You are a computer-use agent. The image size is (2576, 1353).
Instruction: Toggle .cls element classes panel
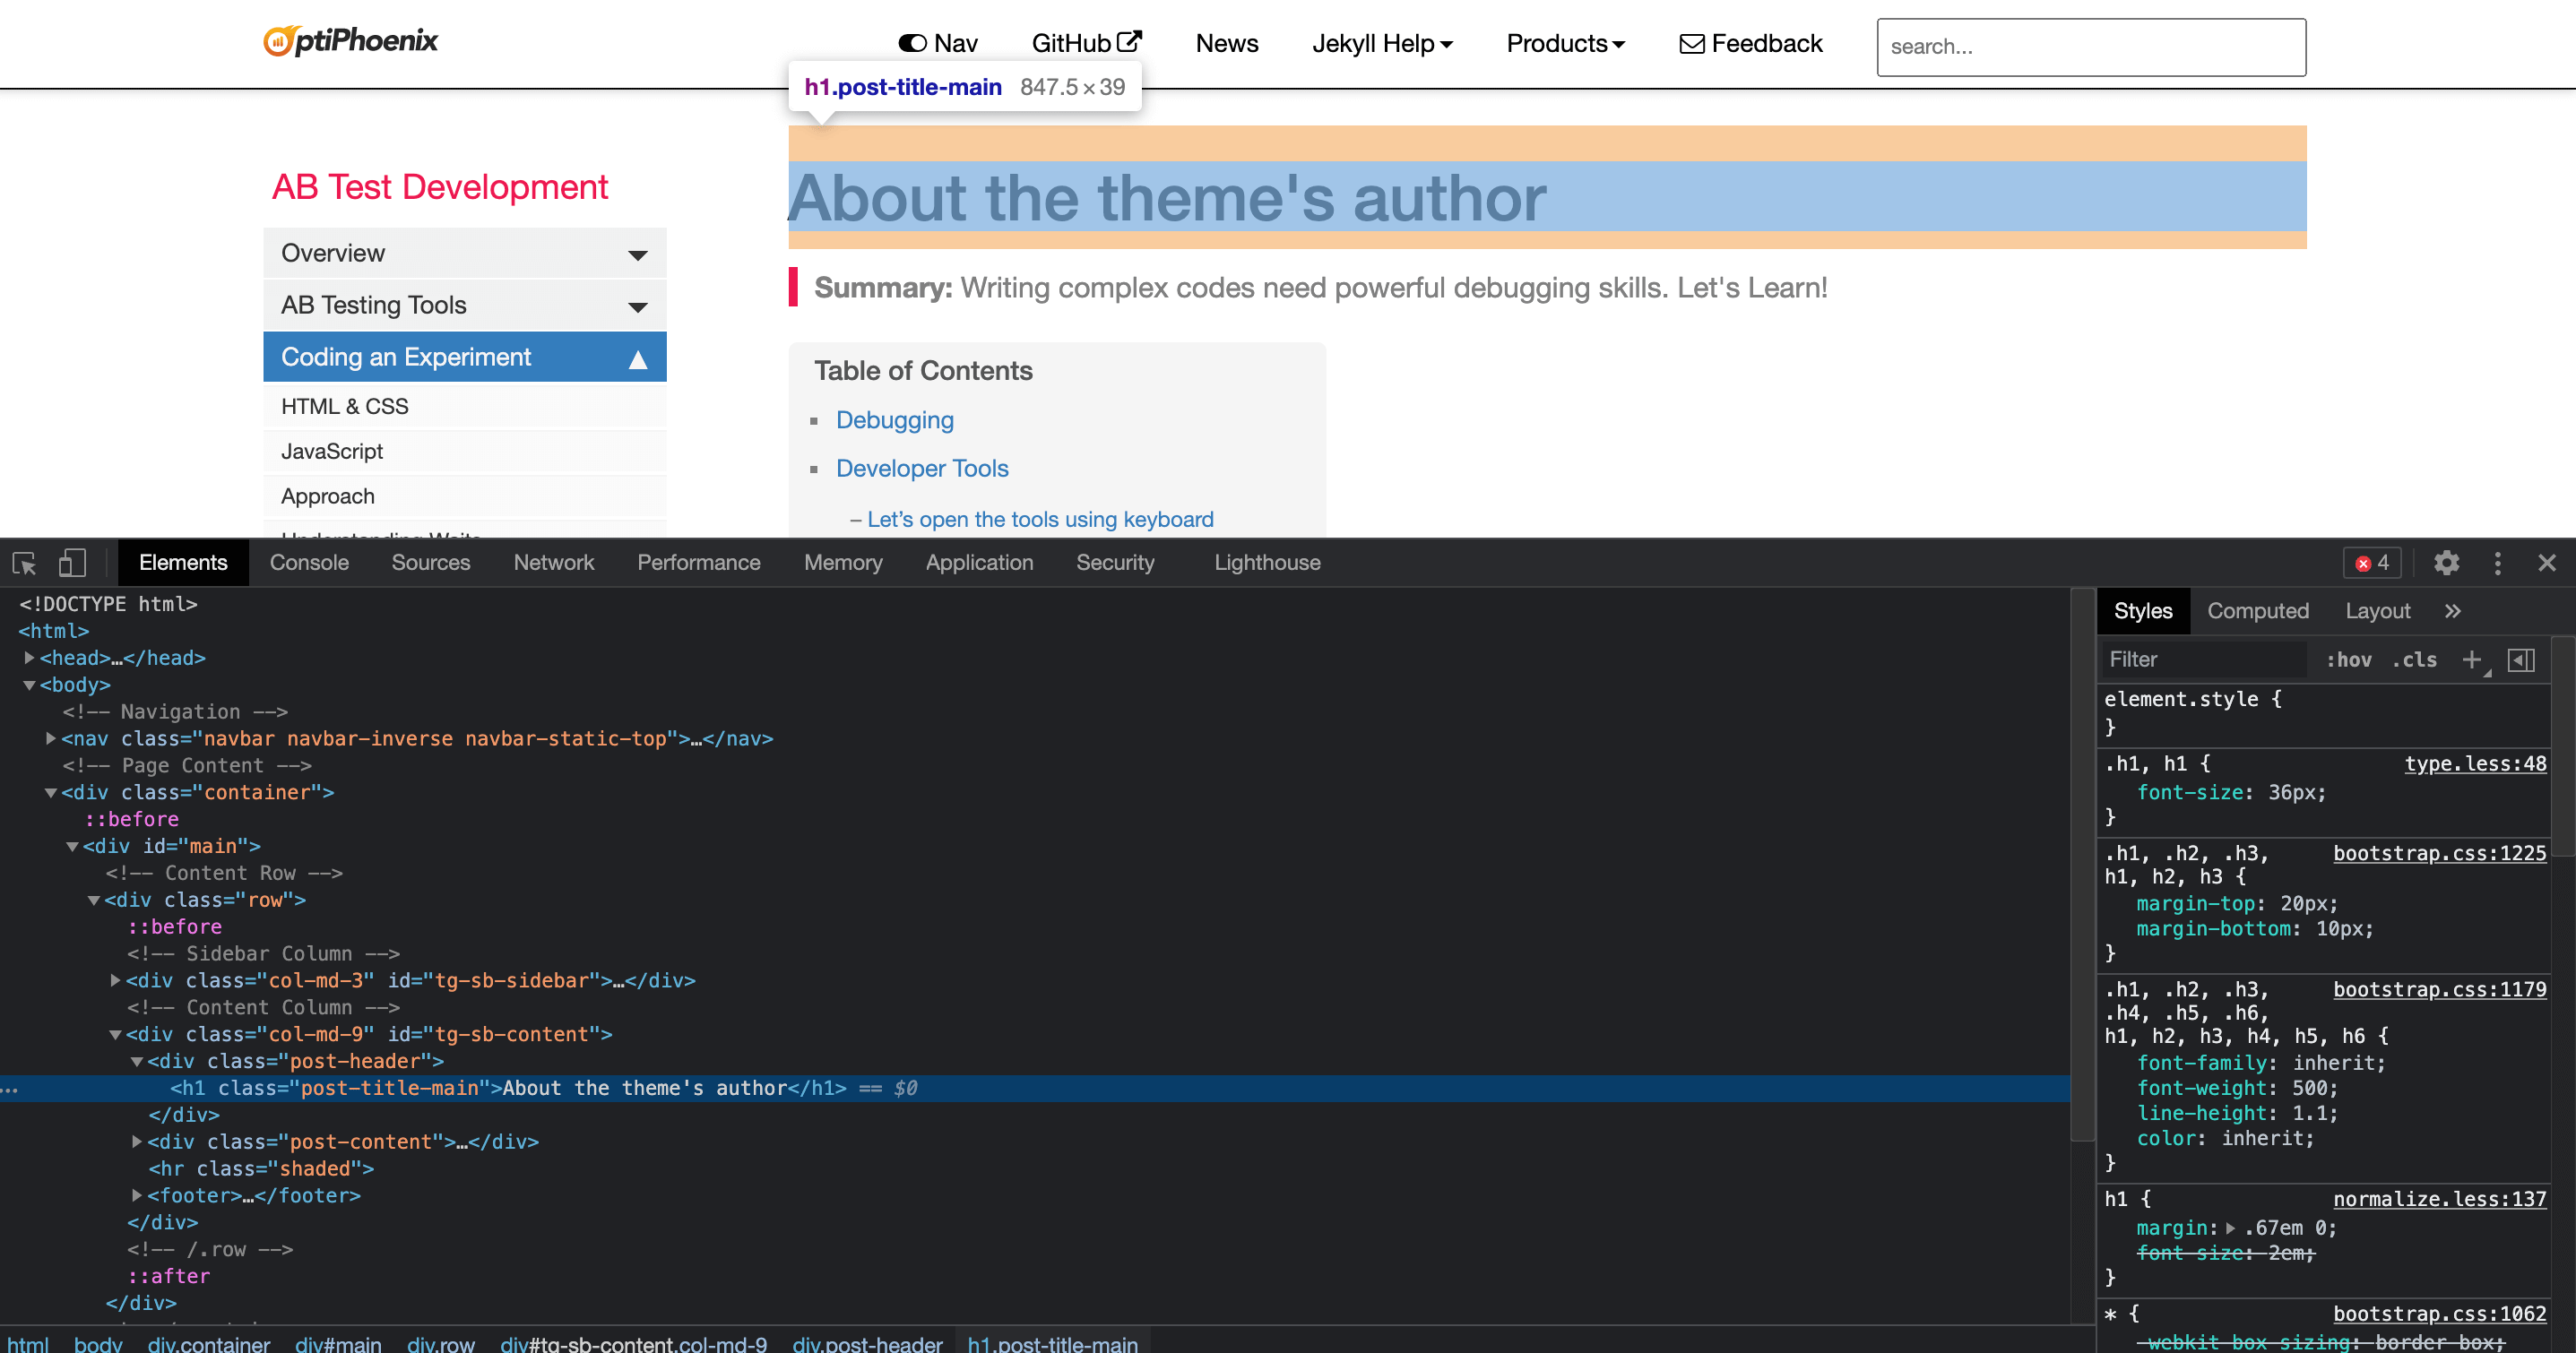pos(2414,659)
